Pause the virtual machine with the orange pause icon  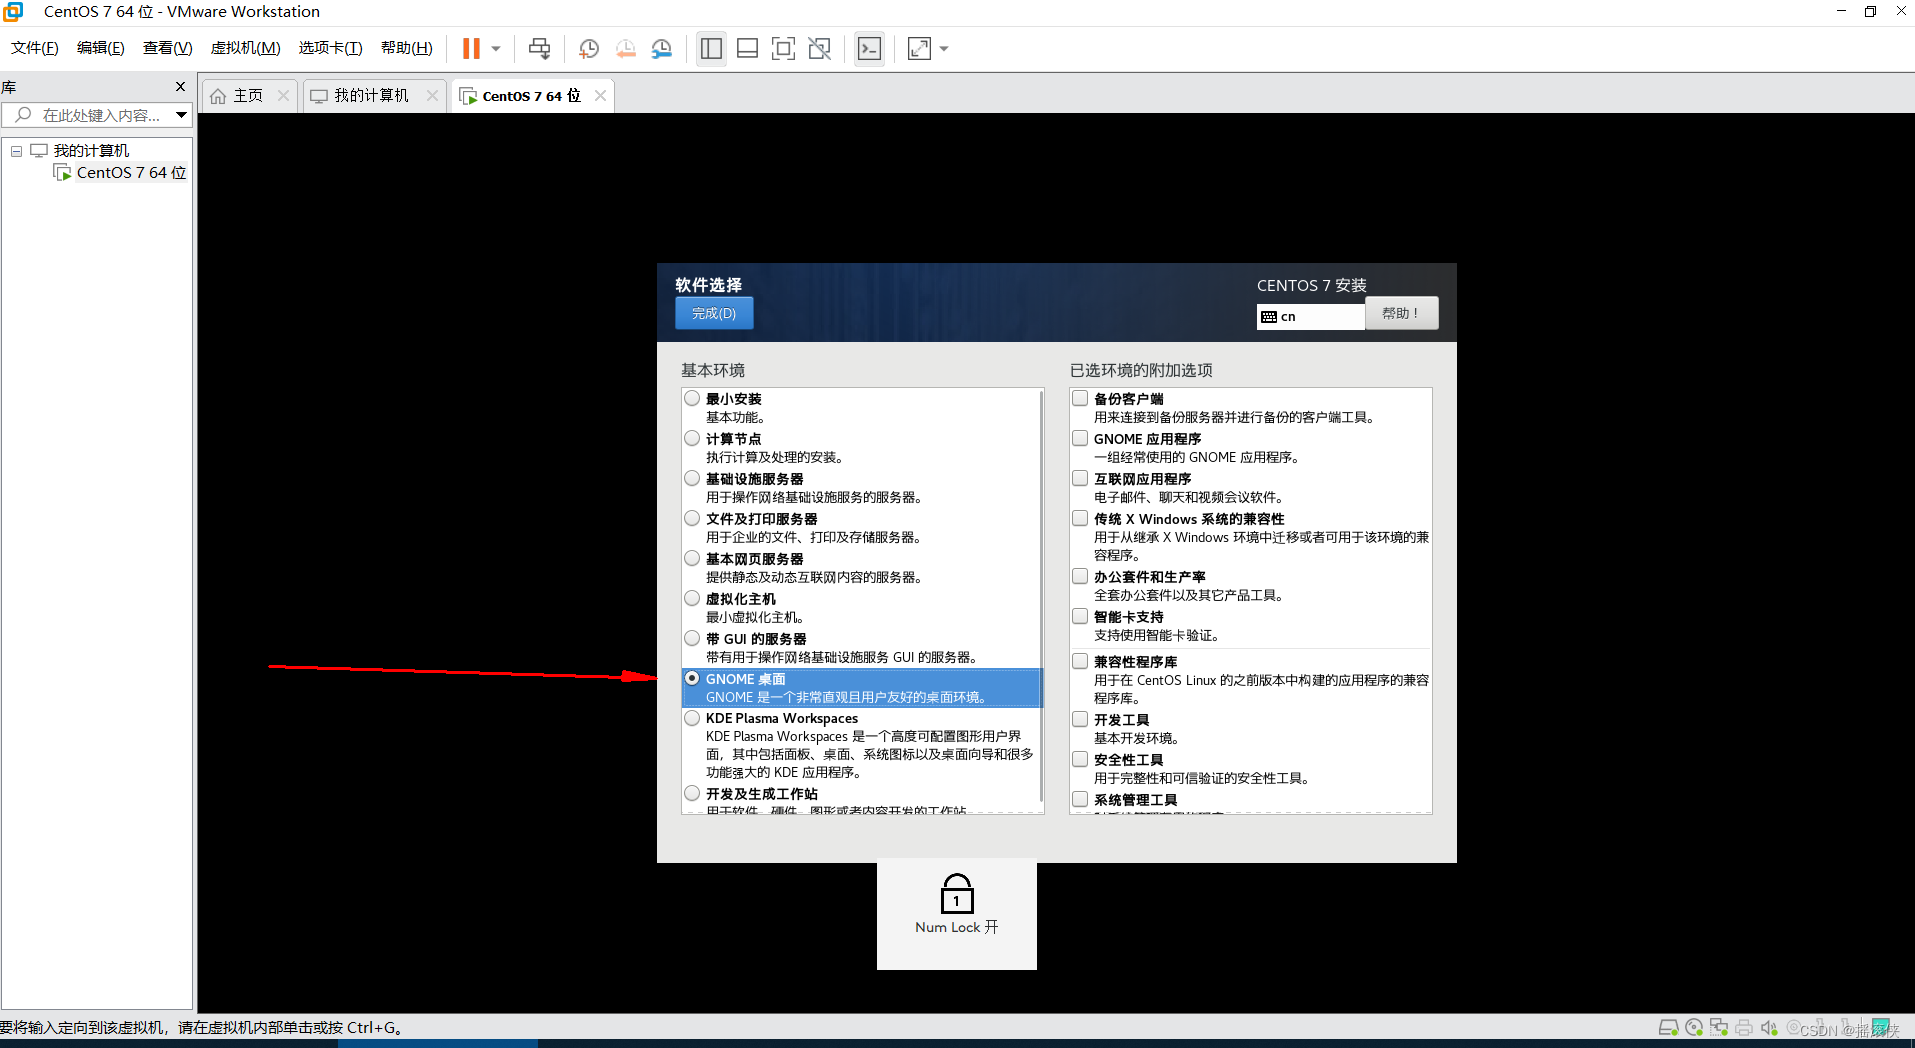(x=471, y=48)
